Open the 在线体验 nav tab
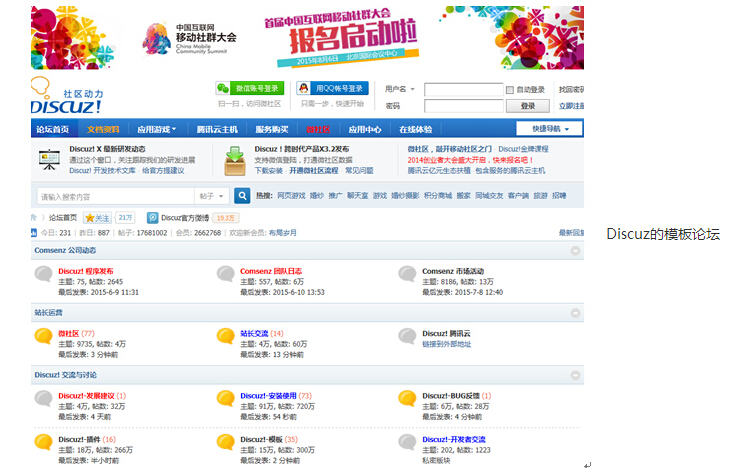Image resolution: width=736 pixels, height=468 pixels. (415, 129)
